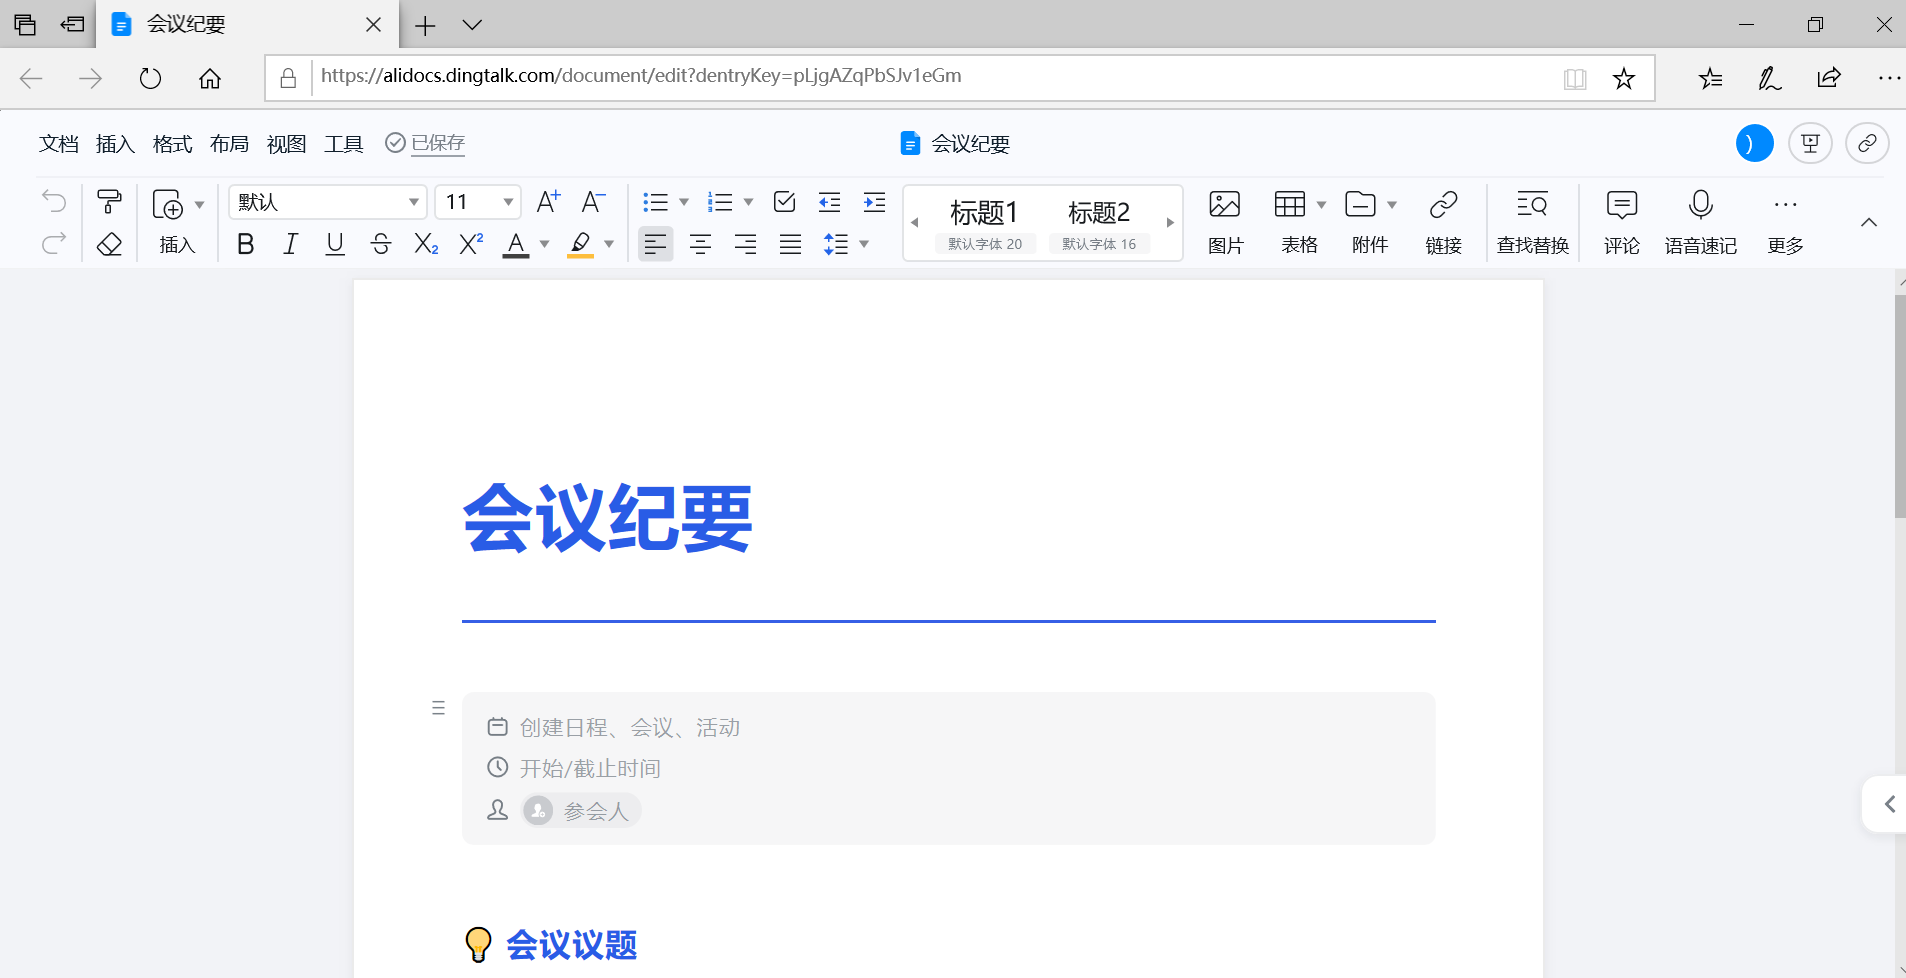The height and width of the screenshot is (978, 1906).
Task: Select the format painter tool
Action: 109,202
